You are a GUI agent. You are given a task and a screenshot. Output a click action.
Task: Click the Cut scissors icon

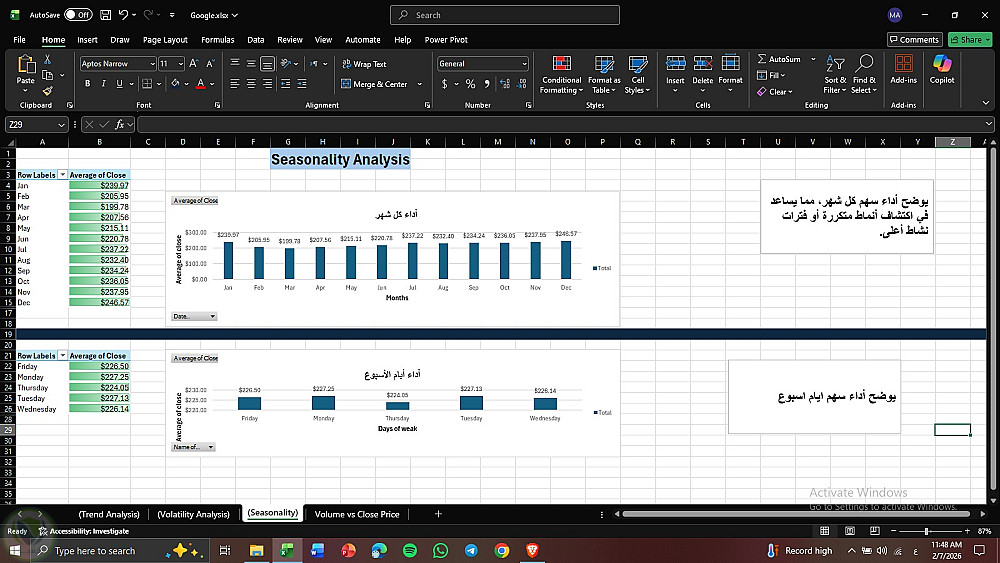click(x=47, y=59)
